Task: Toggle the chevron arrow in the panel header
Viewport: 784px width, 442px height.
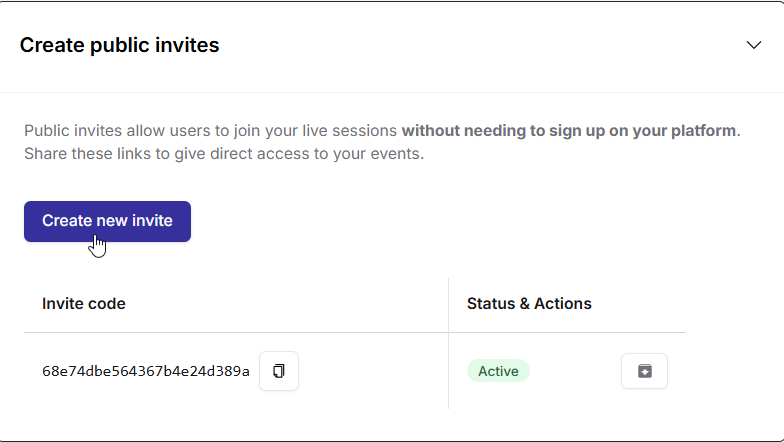Action: (754, 45)
